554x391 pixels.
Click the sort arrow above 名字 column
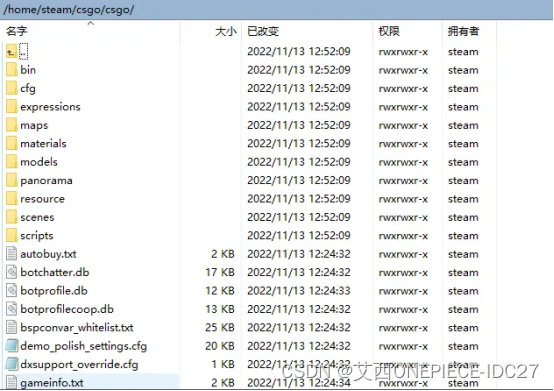[91, 23]
